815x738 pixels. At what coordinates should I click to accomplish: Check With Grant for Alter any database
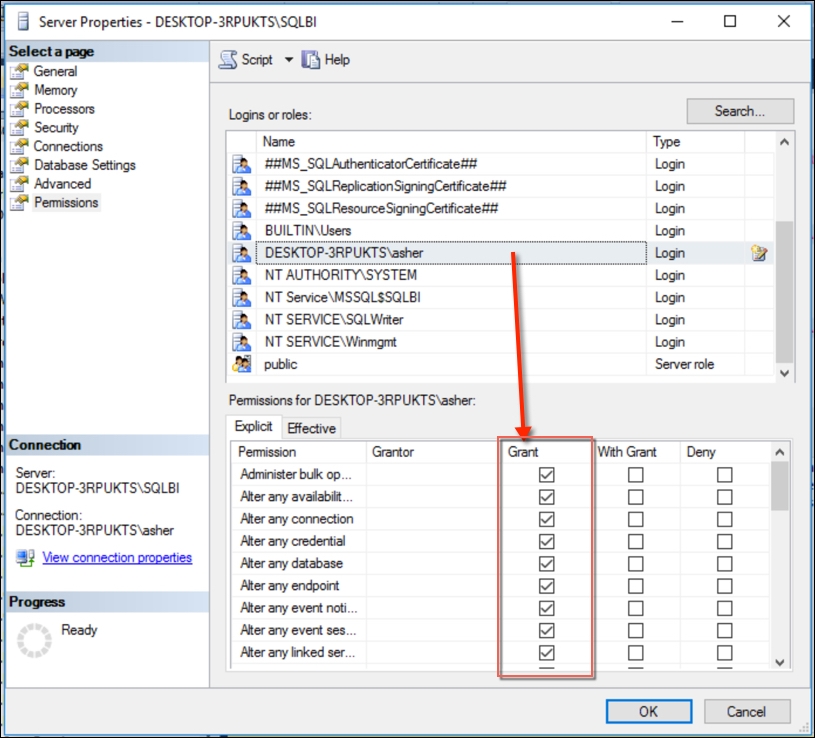click(635, 563)
